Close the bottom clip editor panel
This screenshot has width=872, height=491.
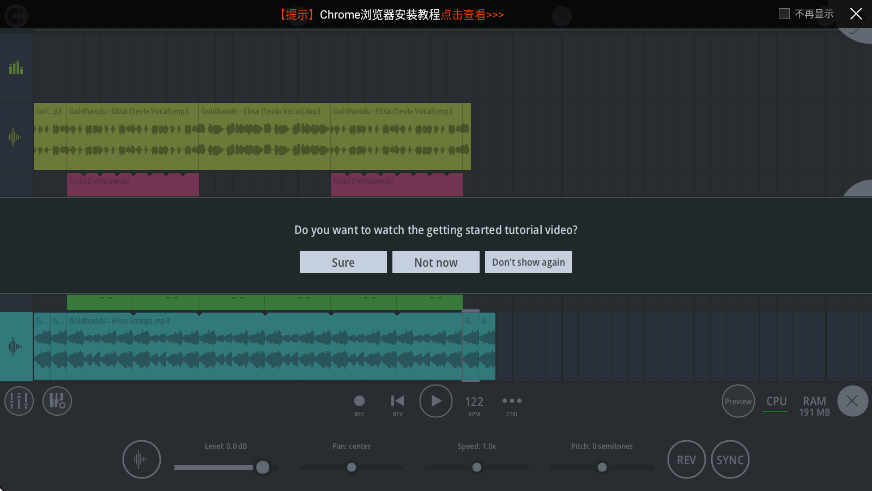coord(852,401)
